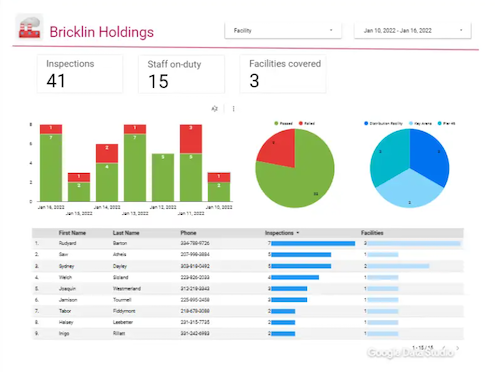The width and height of the screenshot is (500, 372).
Task: Click the Staff on-duty scorecard
Action: pyautogui.click(x=181, y=74)
